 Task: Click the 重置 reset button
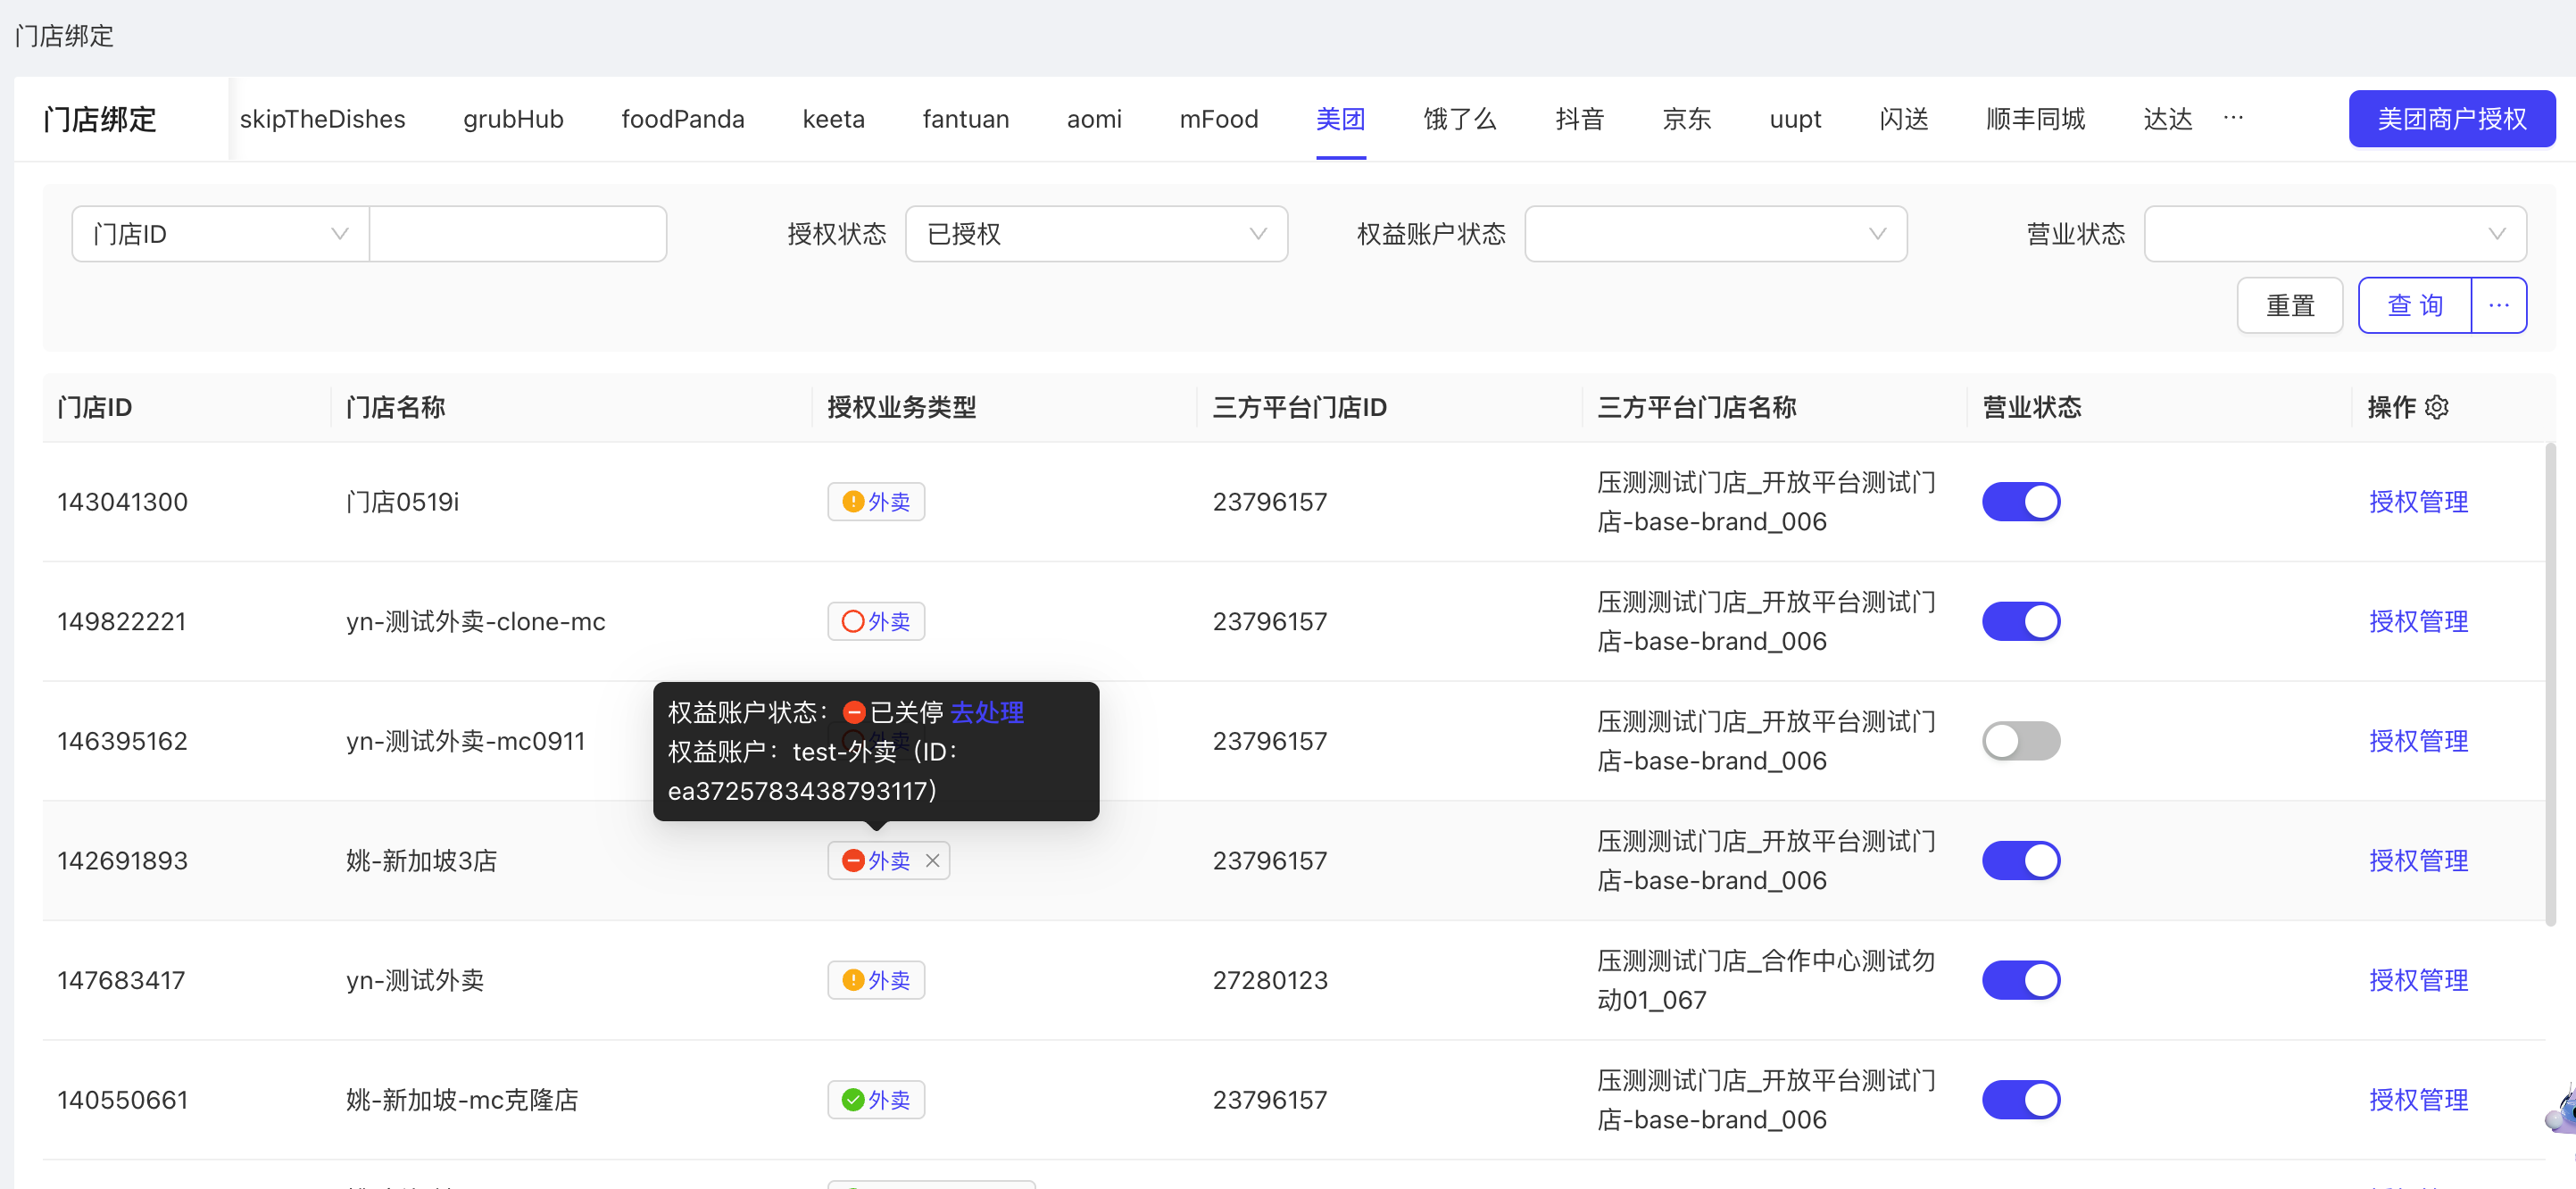coord(2290,306)
